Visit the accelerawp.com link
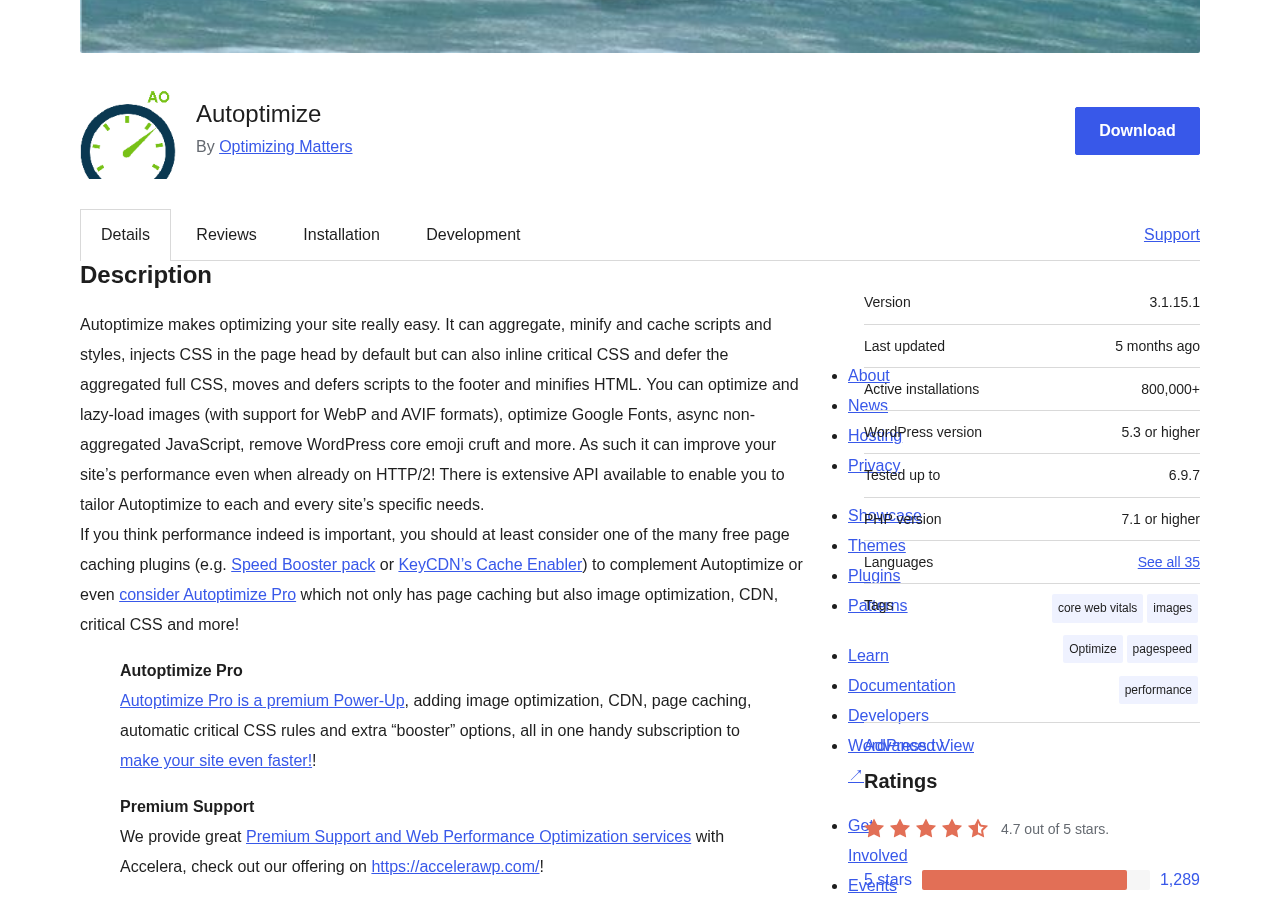1280x900 pixels. (455, 867)
